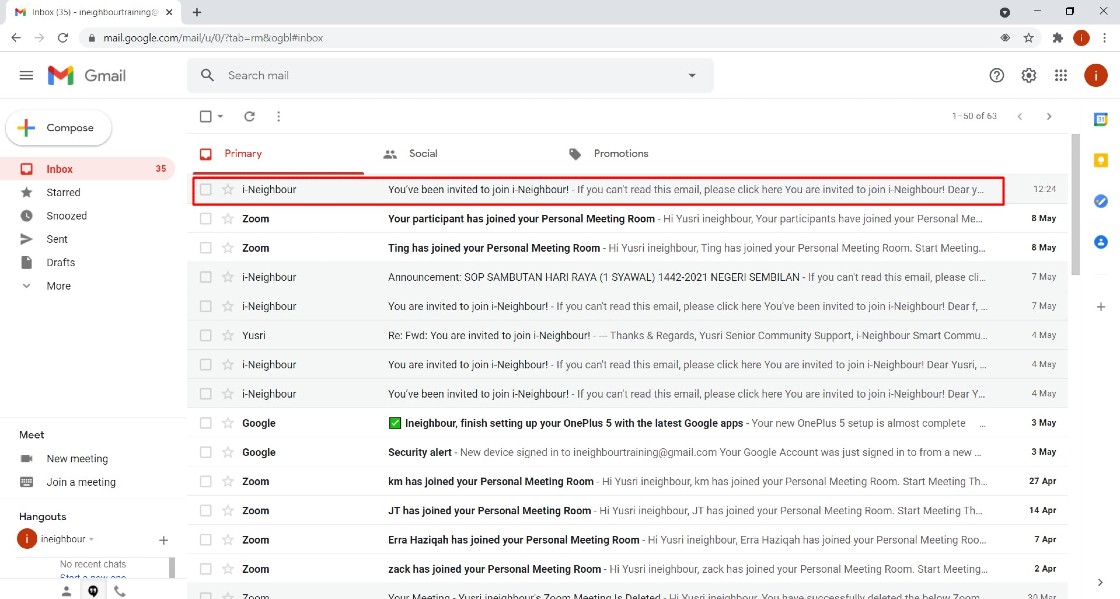Show search options dropdown arrow
The image size is (1120, 599).
[x=691, y=75]
